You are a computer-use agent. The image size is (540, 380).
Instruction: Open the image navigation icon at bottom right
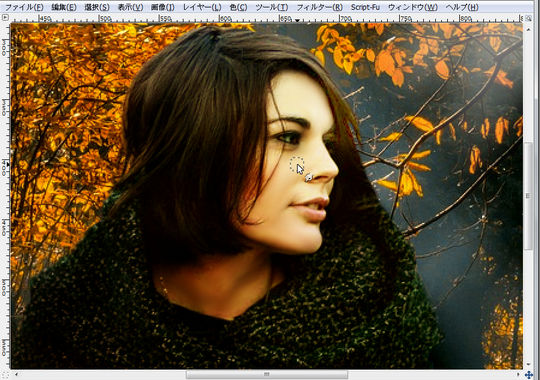[x=529, y=374]
